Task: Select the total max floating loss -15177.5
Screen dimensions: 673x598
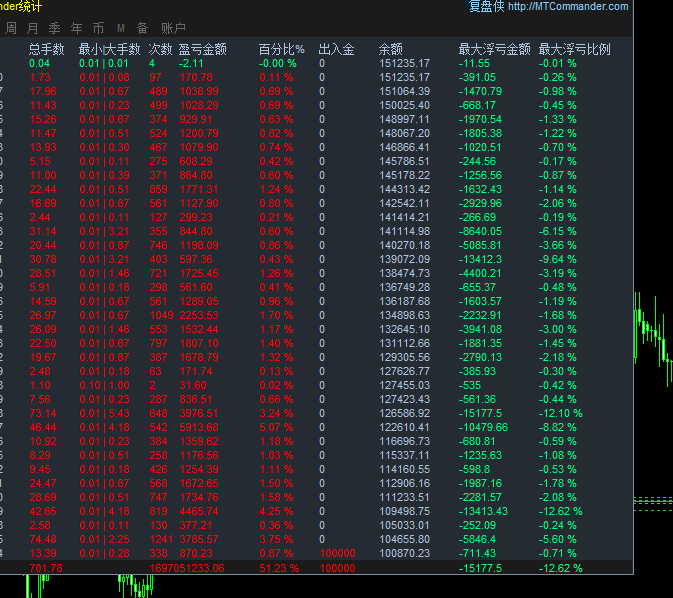Action: point(480,568)
